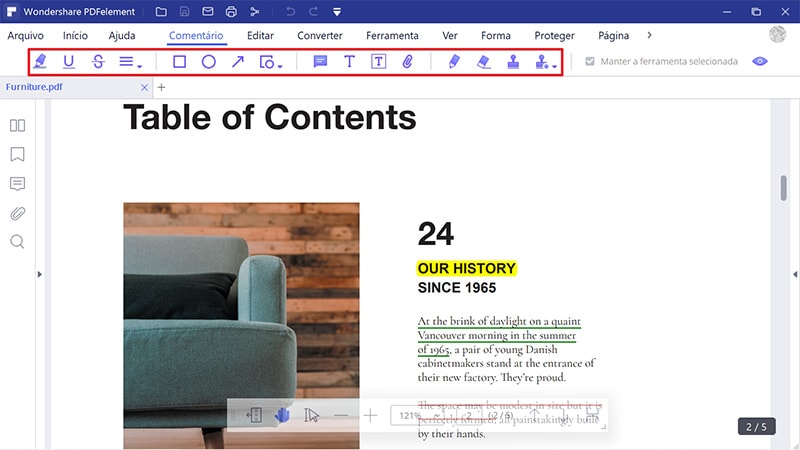
Task: Click the highlighted OUR HISTORY heading
Action: tap(466, 268)
